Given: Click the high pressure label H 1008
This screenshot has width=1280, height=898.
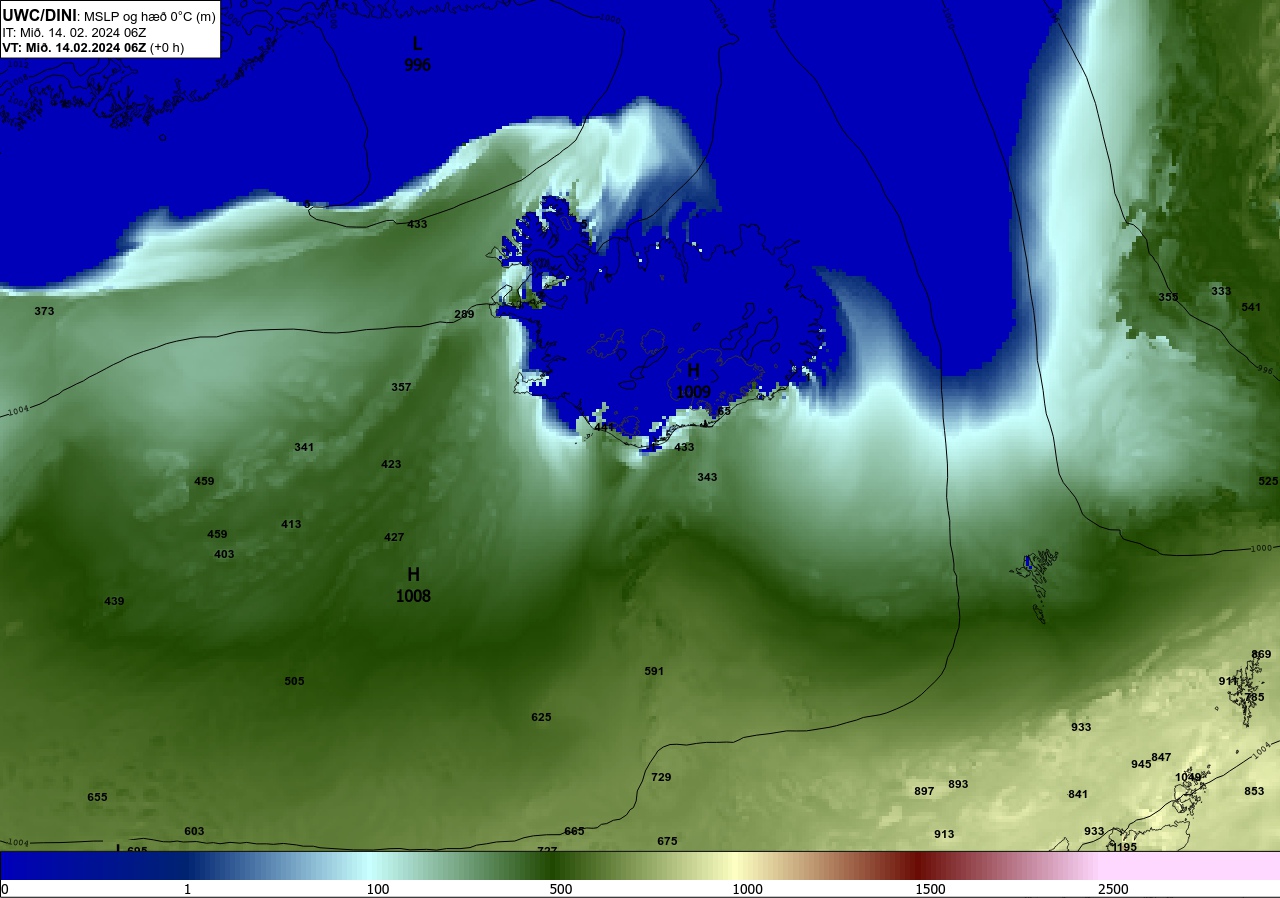Looking at the screenshot, I should pos(413,585).
